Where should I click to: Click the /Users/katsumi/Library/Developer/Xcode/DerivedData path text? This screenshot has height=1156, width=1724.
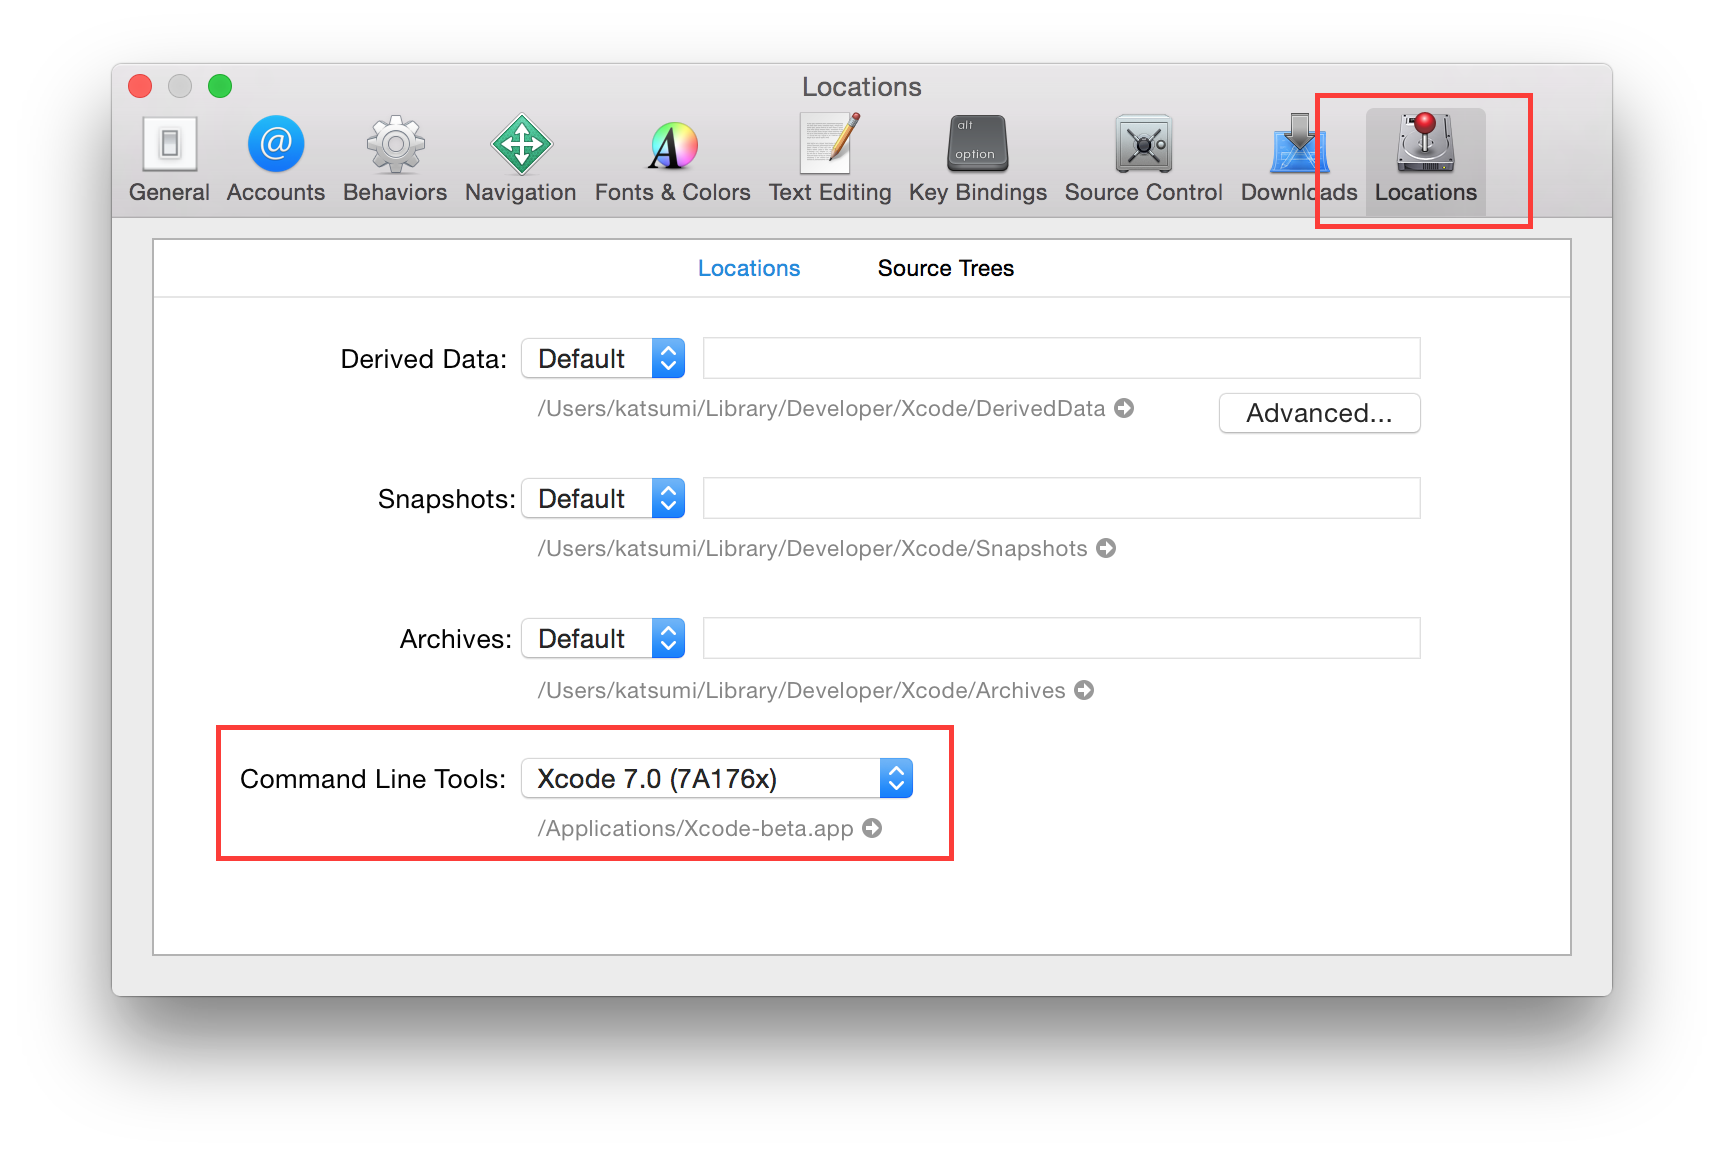tap(821, 409)
